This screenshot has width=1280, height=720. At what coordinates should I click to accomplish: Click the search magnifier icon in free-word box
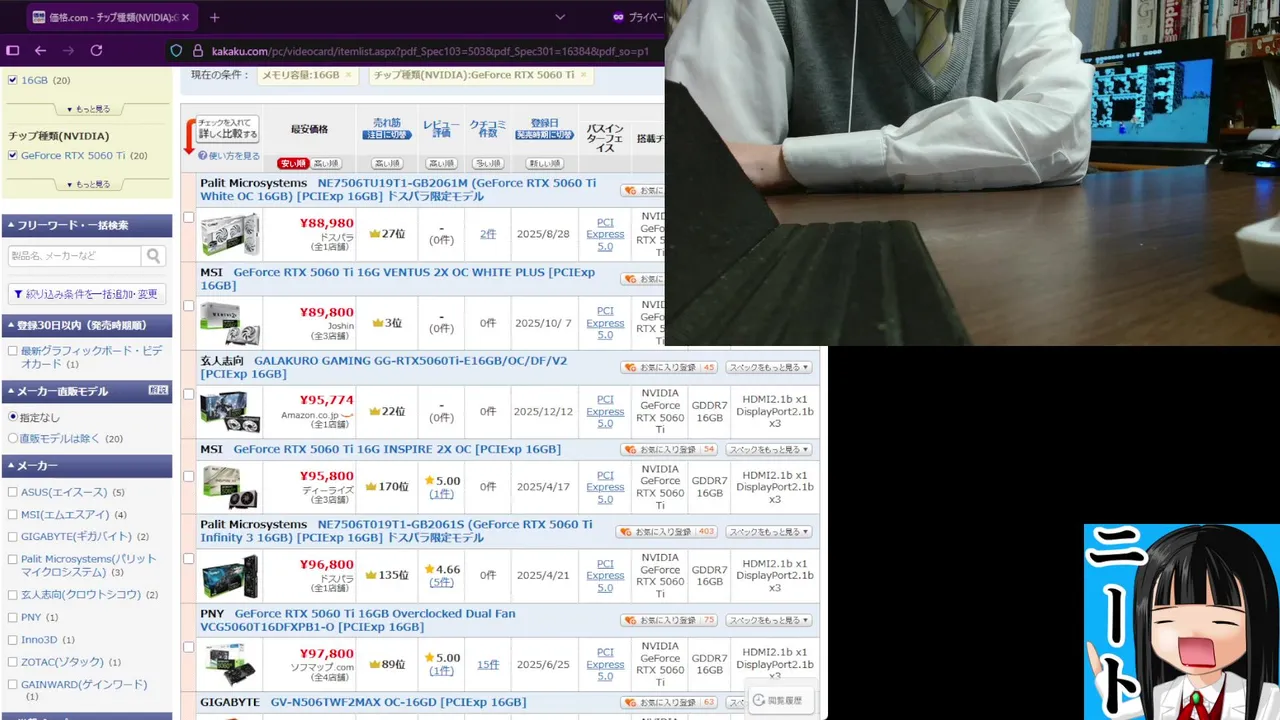tap(154, 256)
